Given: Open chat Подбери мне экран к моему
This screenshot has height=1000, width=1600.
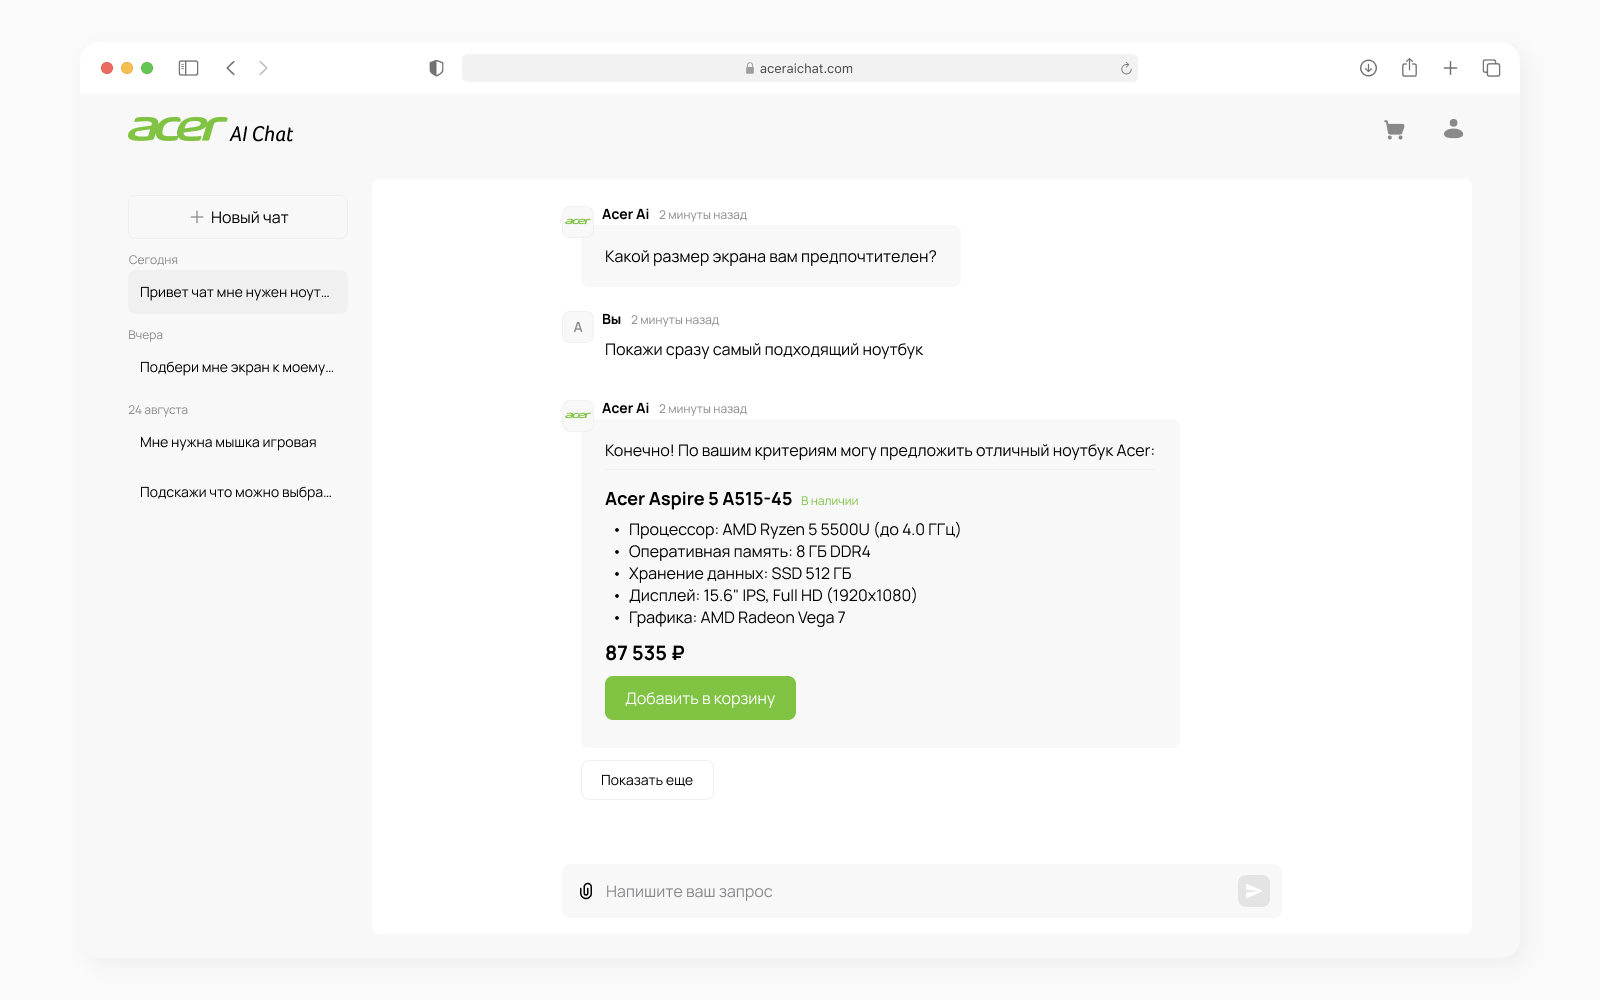Looking at the screenshot, I should tap(237, 367).
